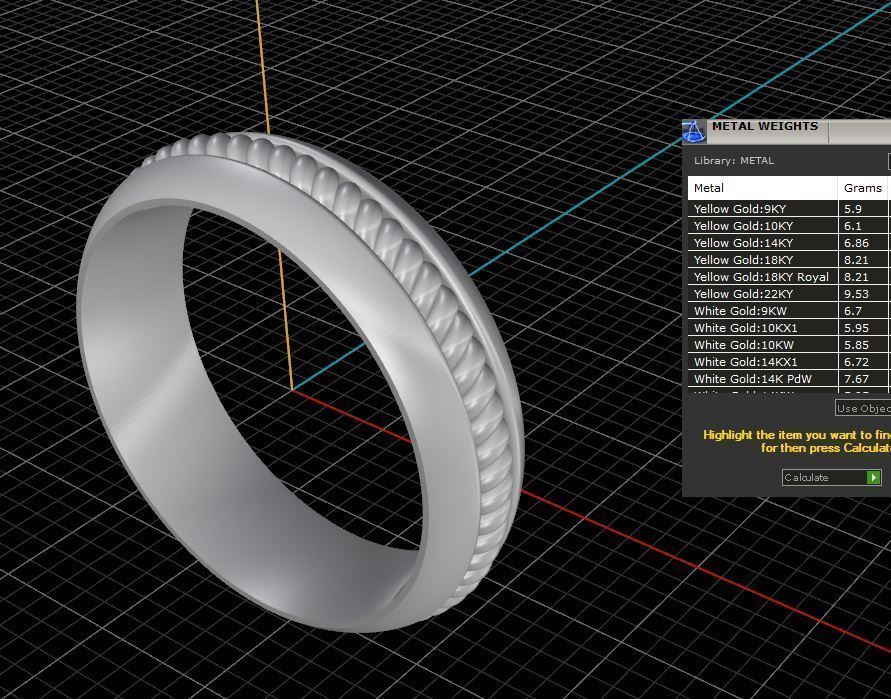This screenshot has width=891, height=699.
Task: Click the Metal Weights scale icon
Action: 693,131
